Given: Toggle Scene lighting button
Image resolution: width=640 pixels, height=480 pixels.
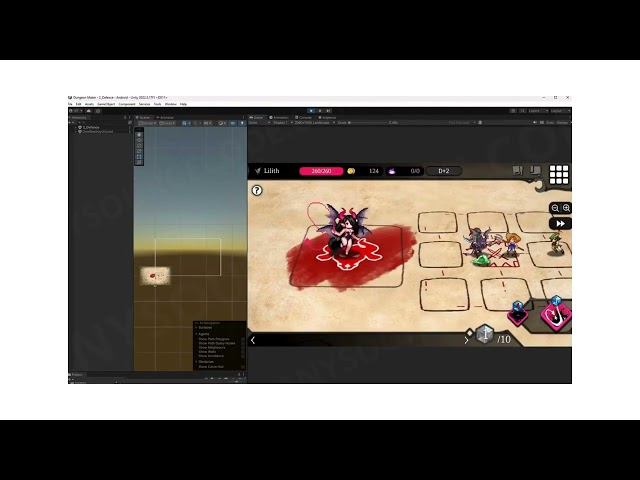Looking at the screenshot, I should [x=242, y=123].
